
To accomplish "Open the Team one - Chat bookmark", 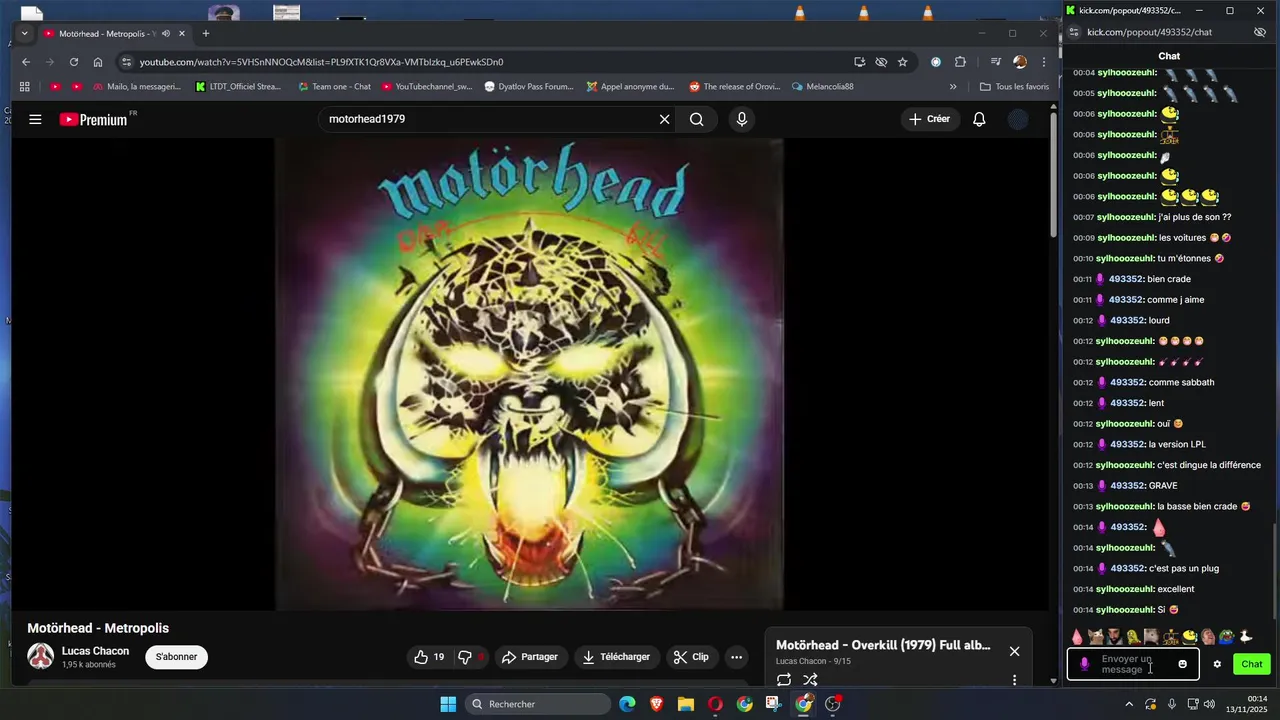I will 334,87.
